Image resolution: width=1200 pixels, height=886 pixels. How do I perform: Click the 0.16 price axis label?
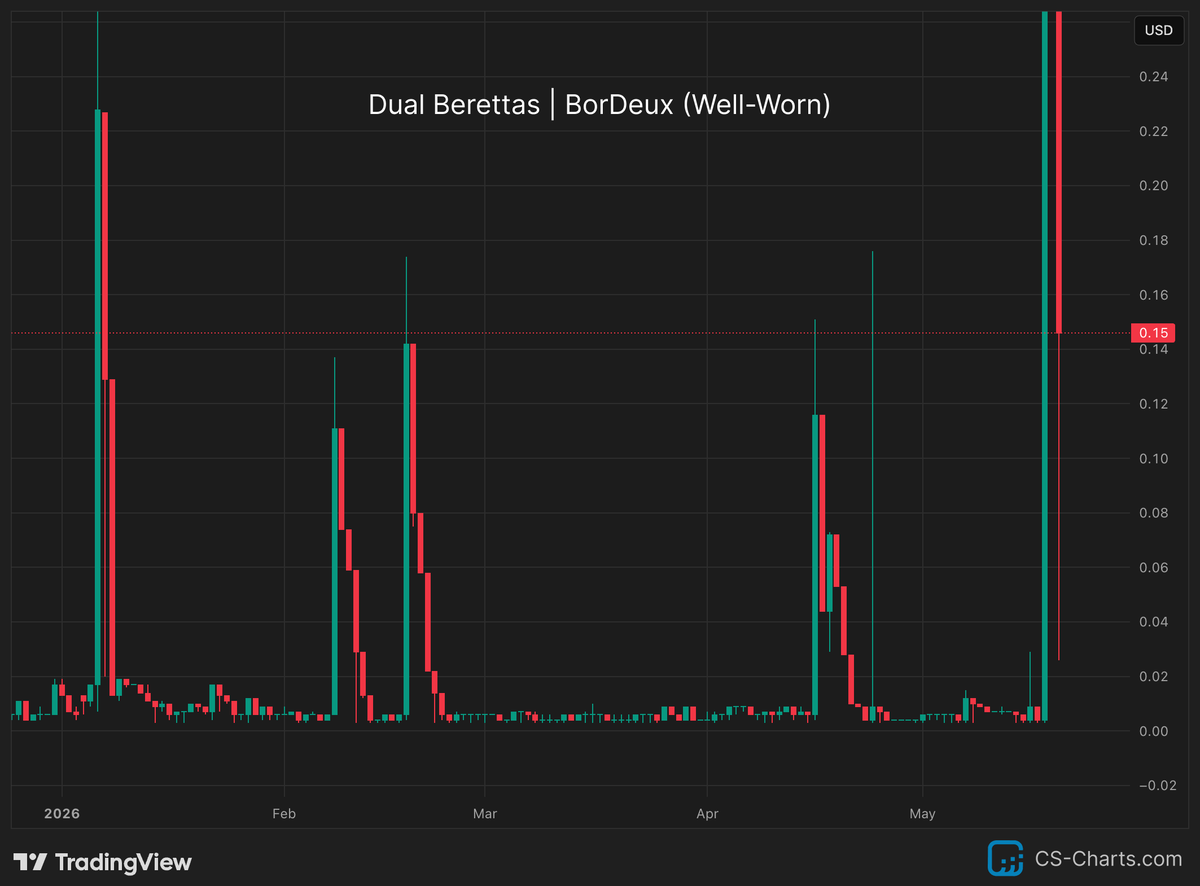pyautogui.click(x=1153, y=295)
